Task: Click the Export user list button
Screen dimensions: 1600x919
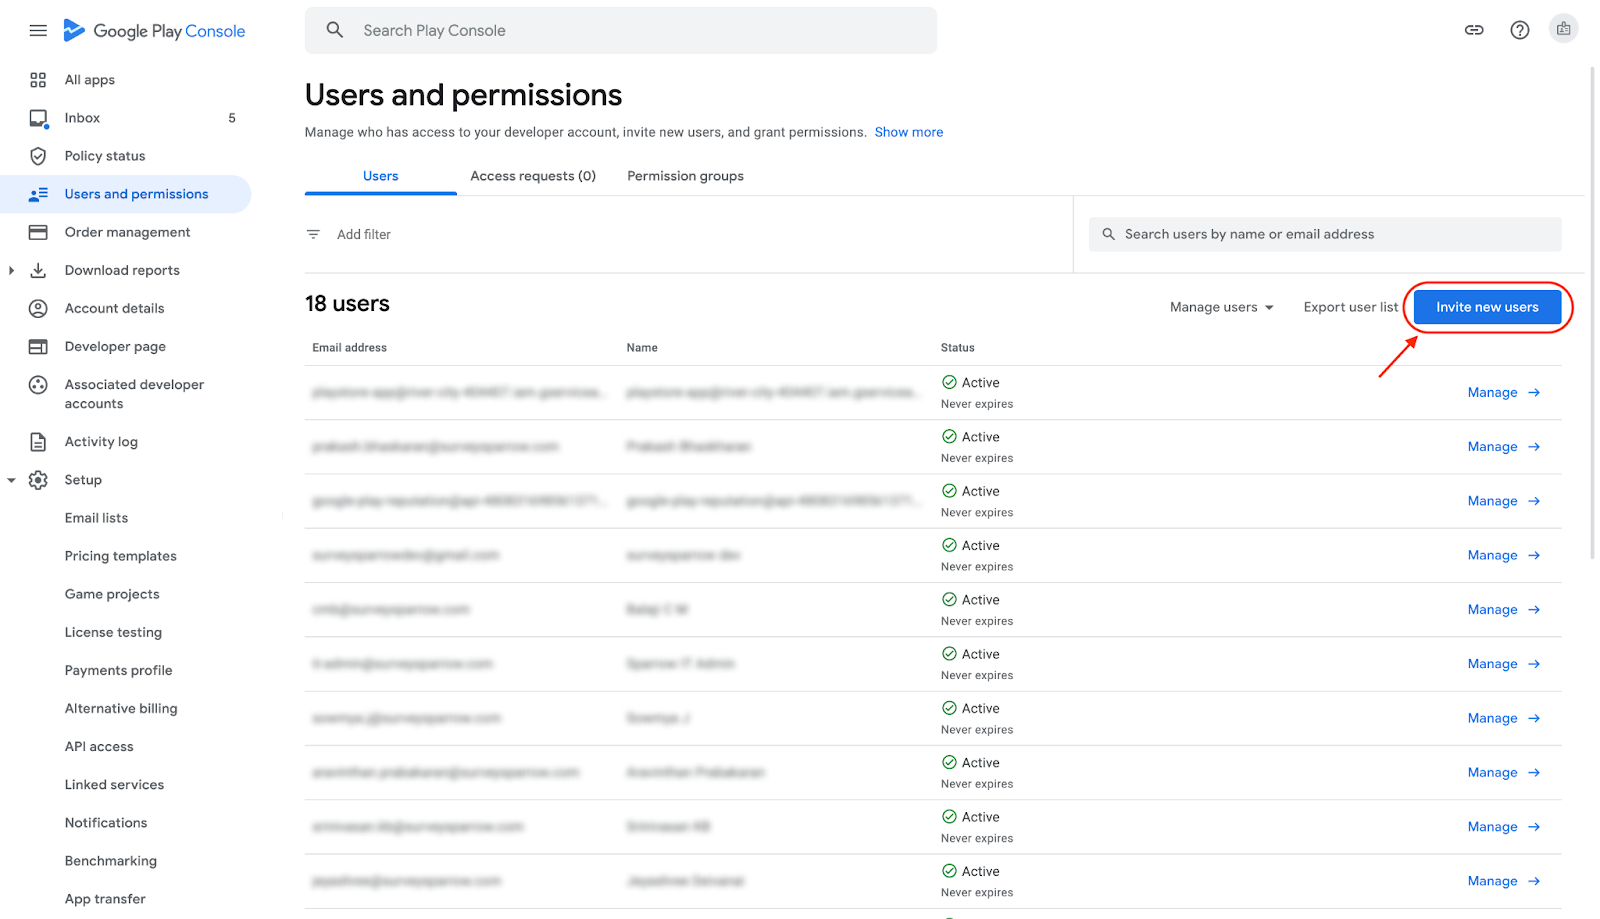Action: coord(1350,307)
